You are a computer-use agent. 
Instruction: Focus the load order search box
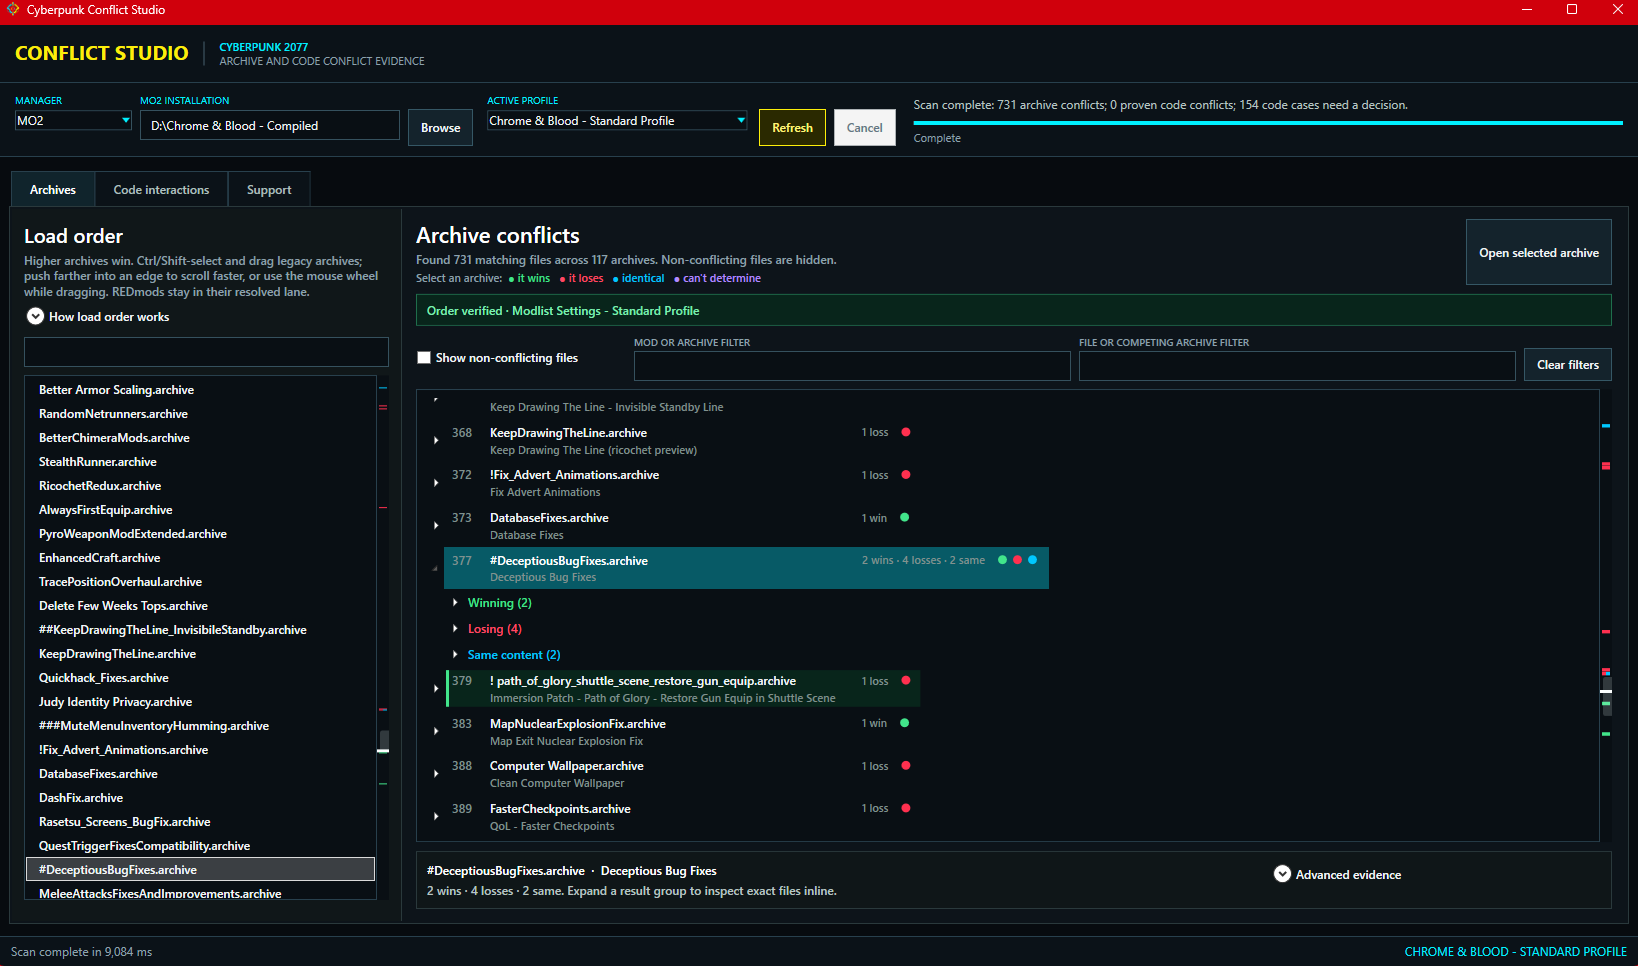[206, 352]
